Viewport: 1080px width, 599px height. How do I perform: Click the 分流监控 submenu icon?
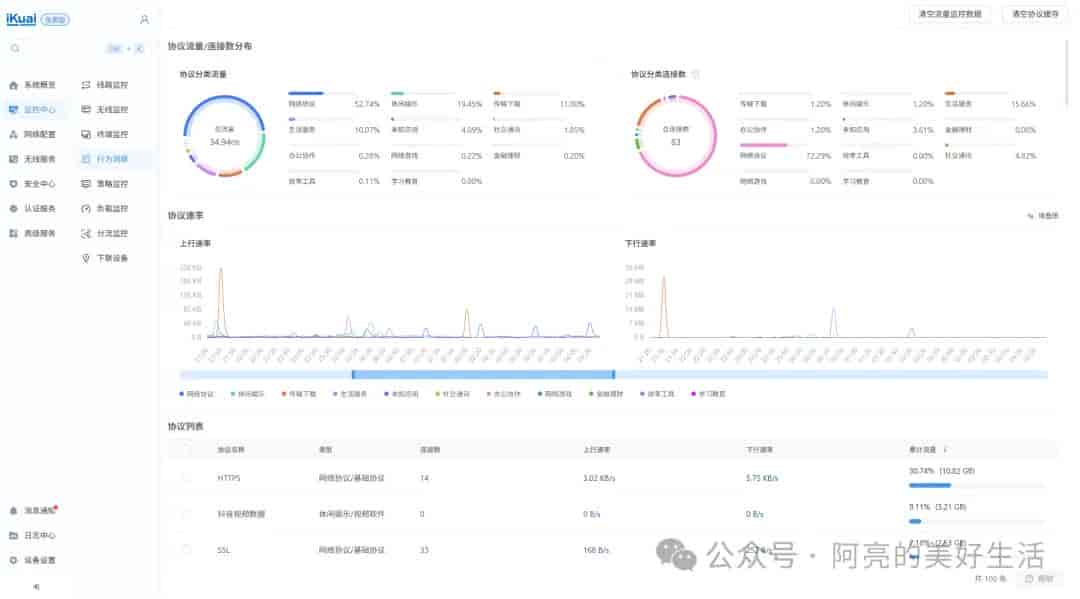(86, 233)
